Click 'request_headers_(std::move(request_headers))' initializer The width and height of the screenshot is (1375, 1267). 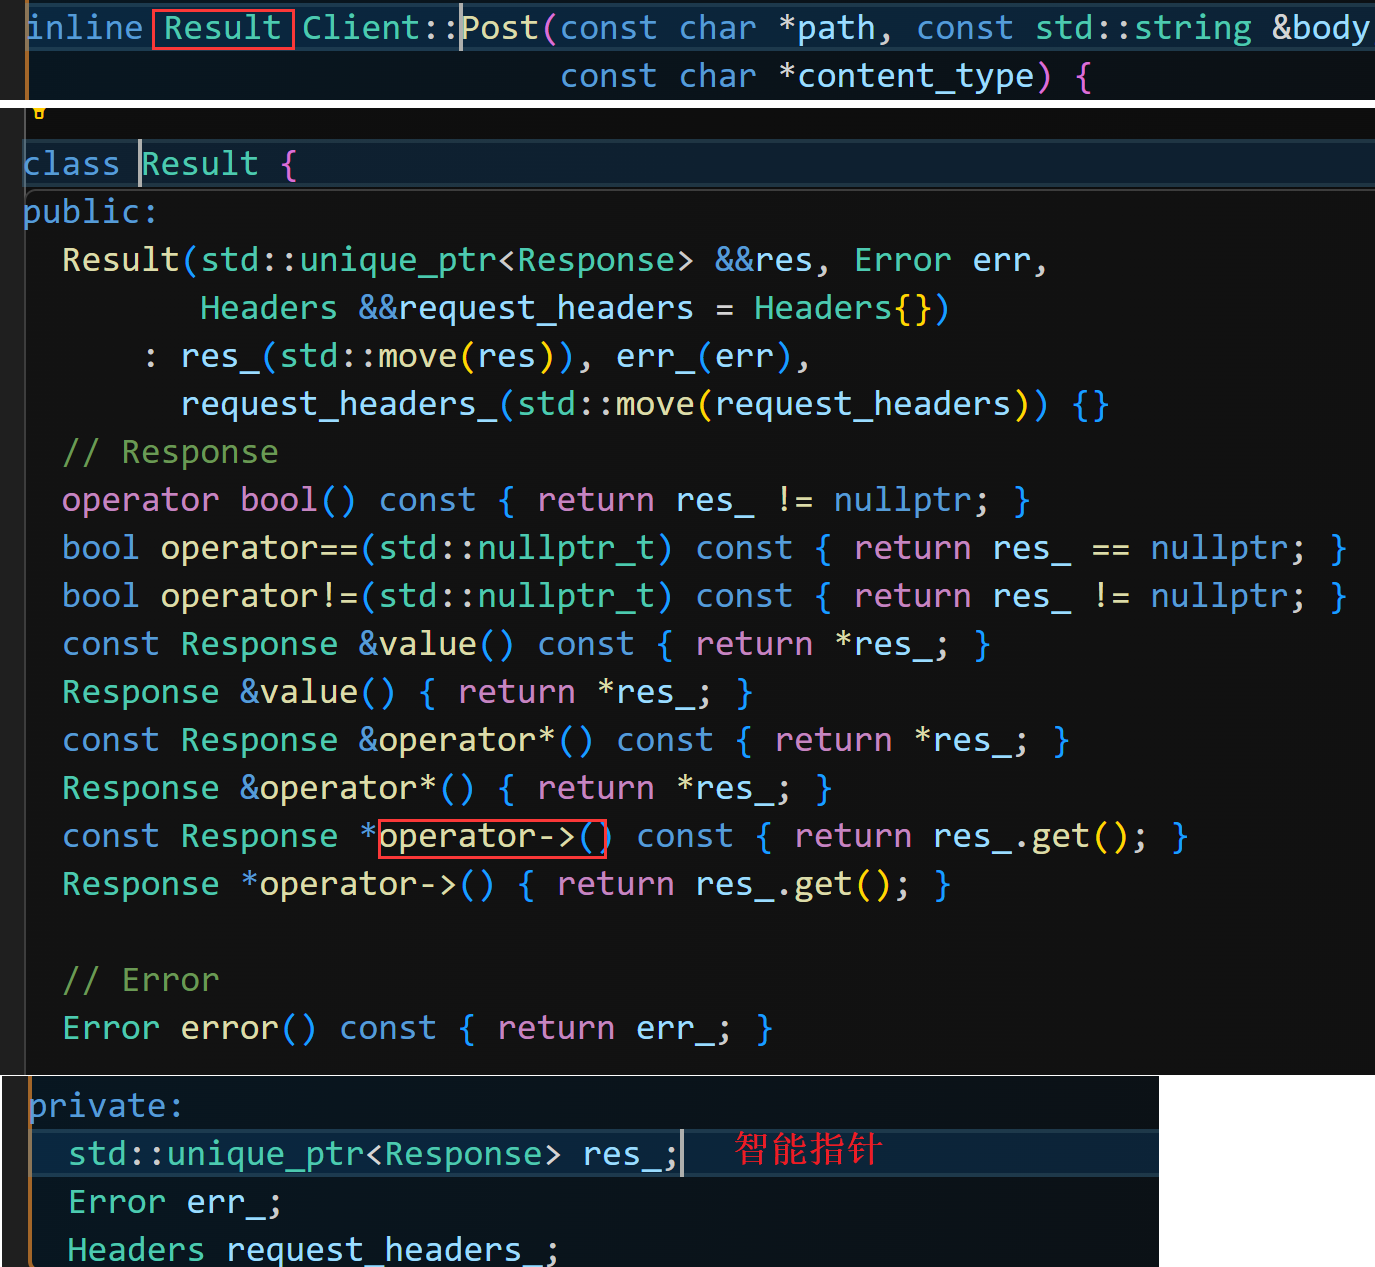point(615,404)
